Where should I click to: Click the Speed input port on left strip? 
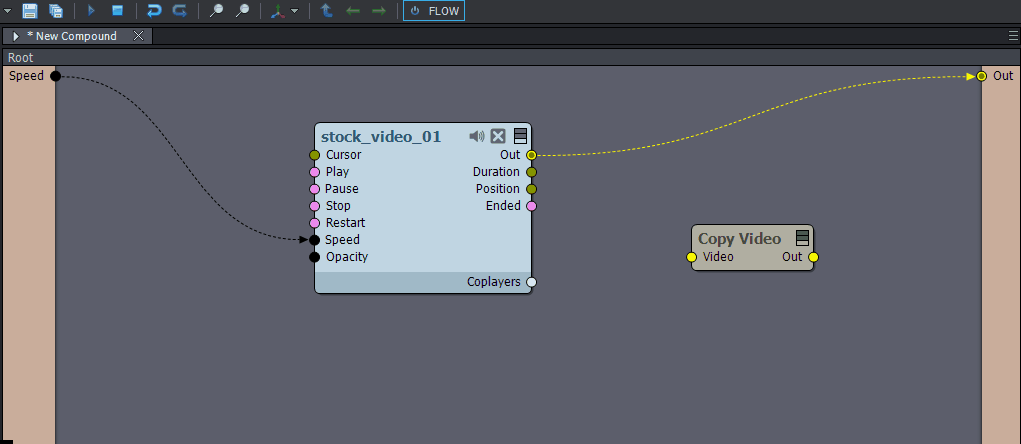click(x=55, y=76)
